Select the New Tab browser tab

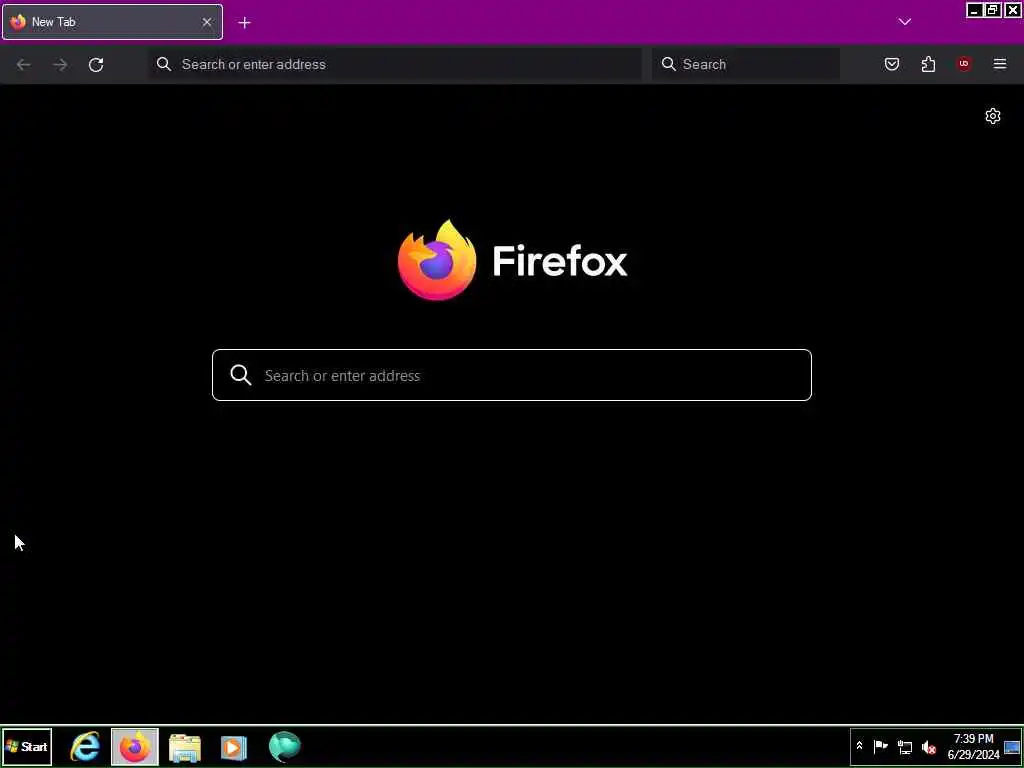click(x=112, y=22)
